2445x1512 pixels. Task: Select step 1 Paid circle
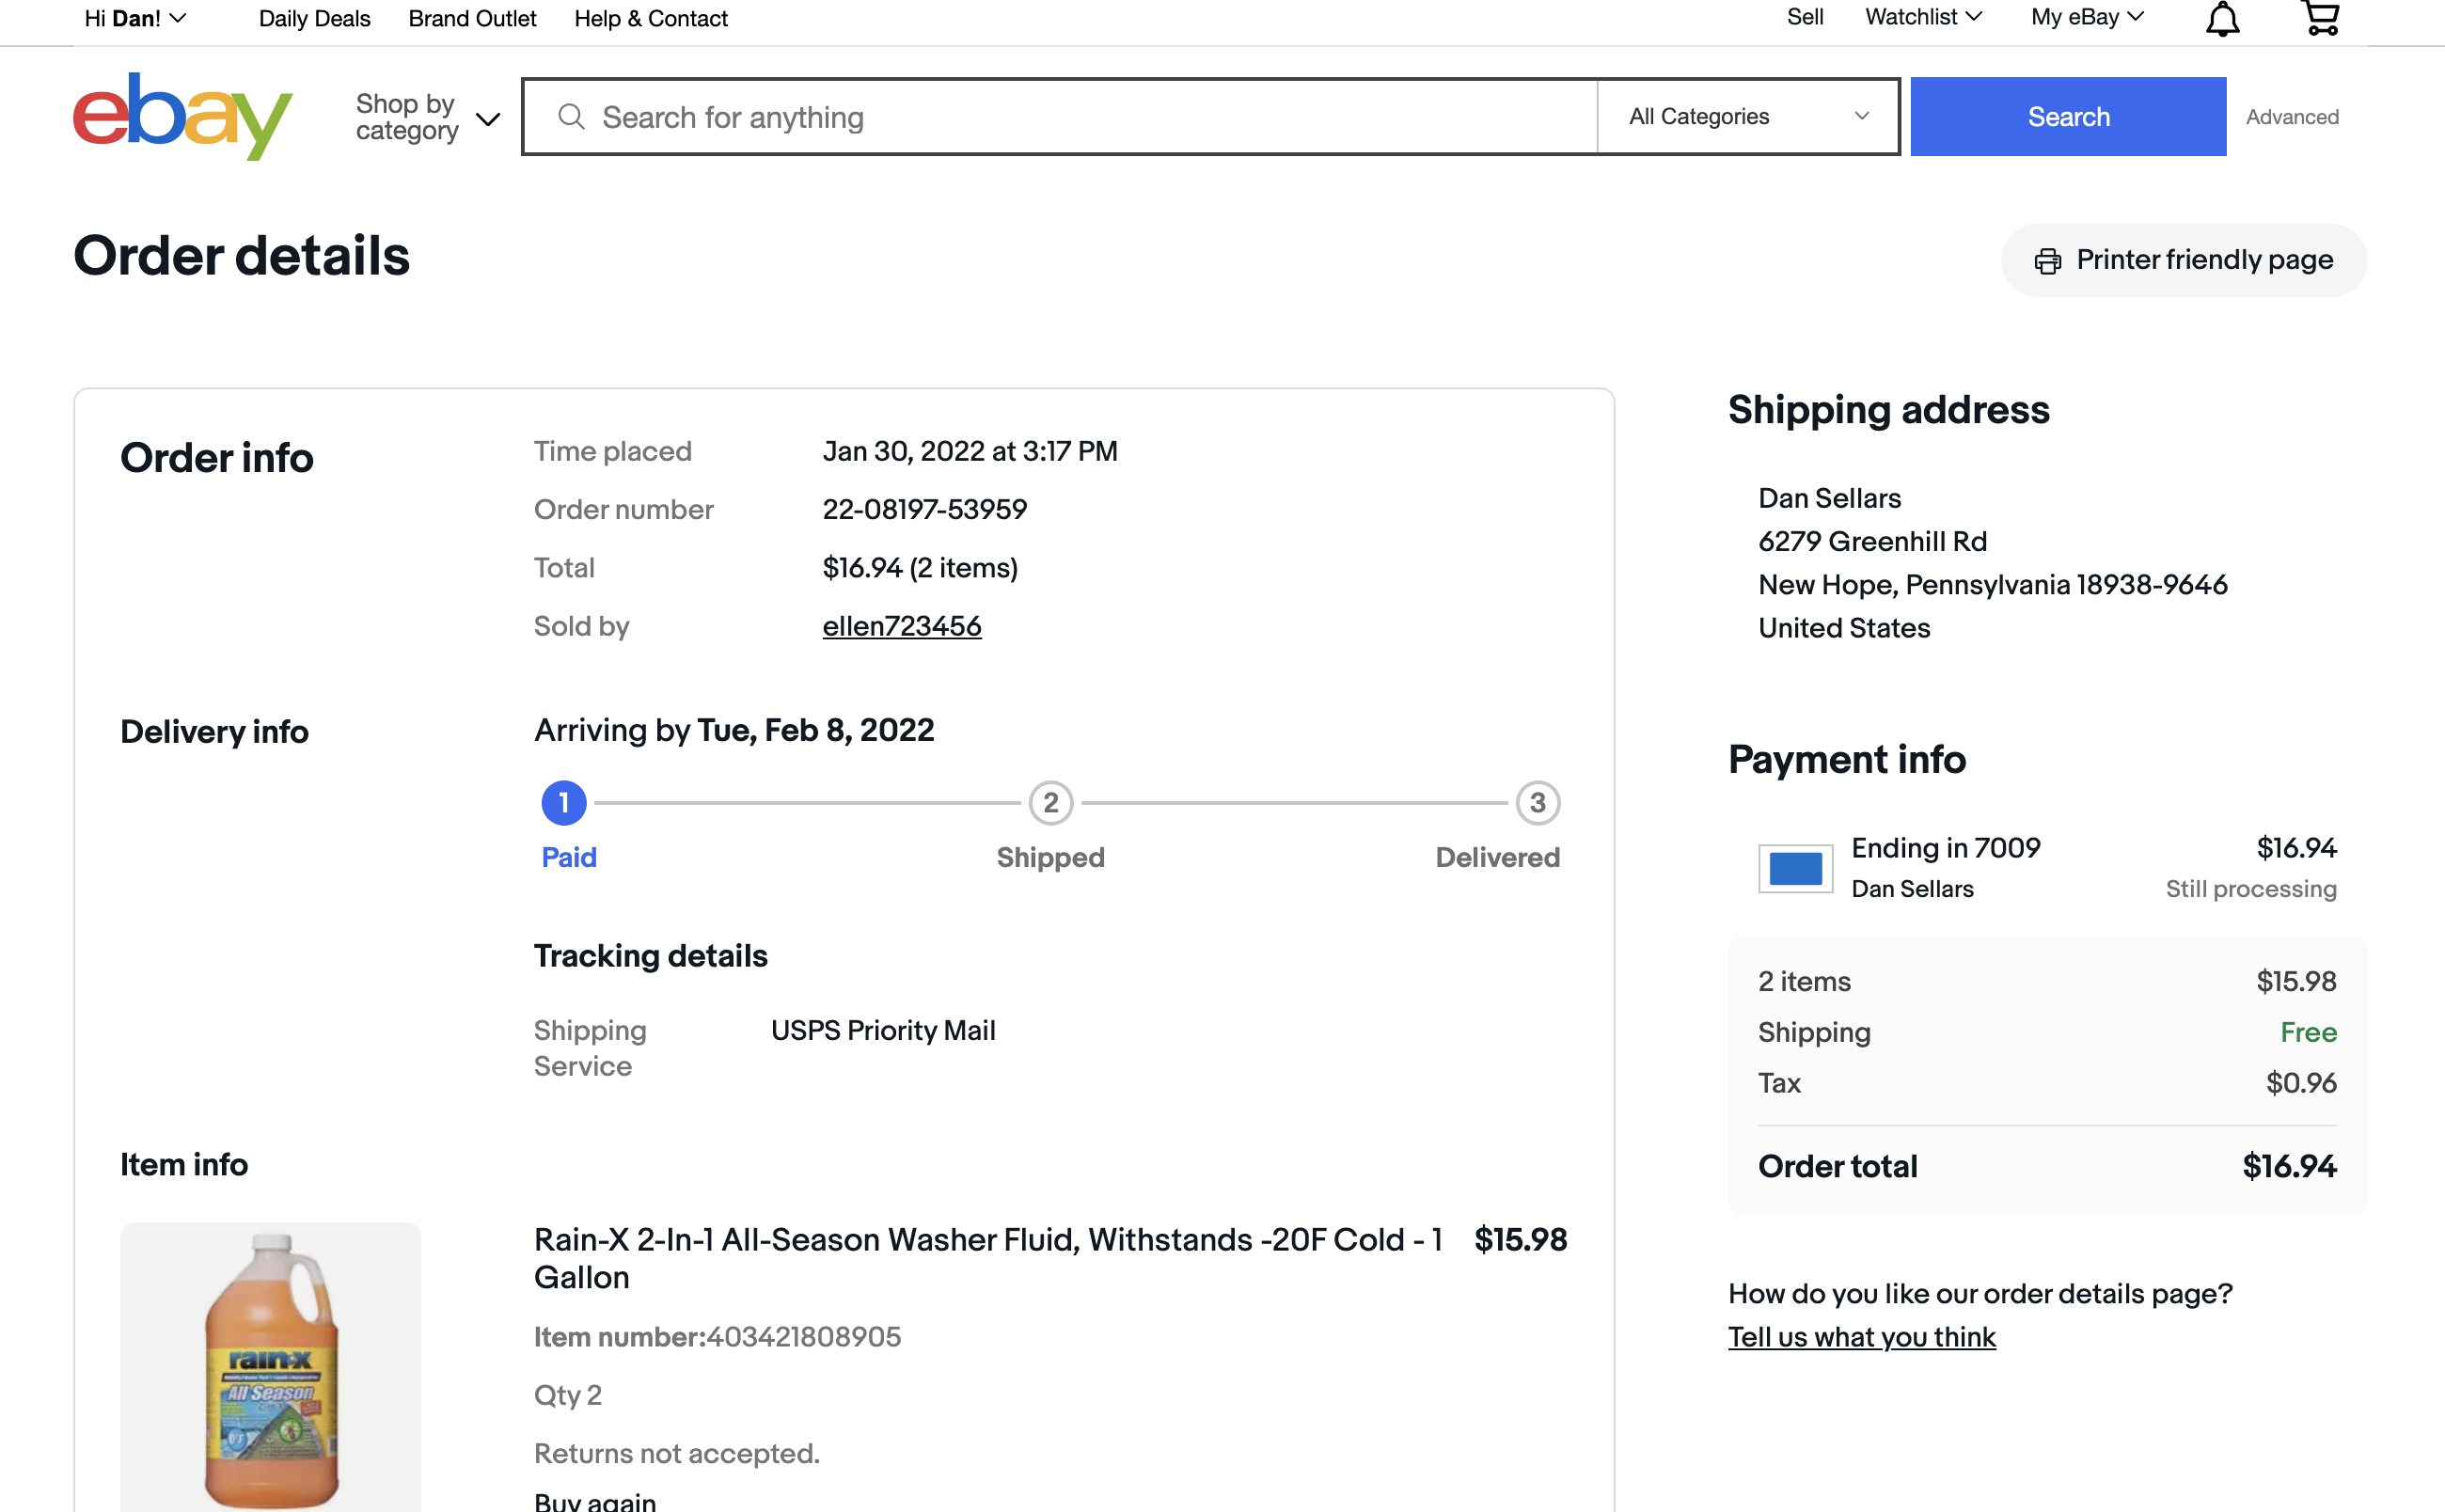click(564, 803)
